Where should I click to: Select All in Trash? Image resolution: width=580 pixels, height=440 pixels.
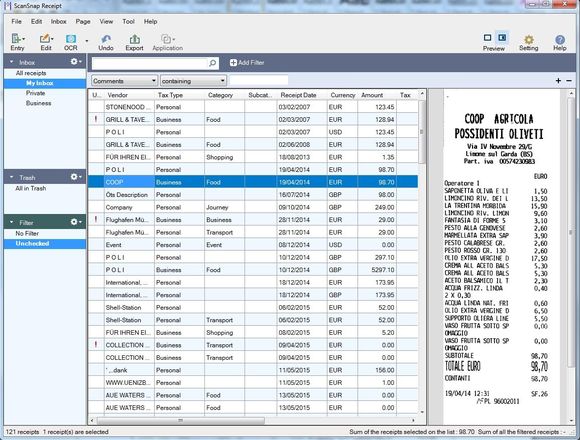31,189
